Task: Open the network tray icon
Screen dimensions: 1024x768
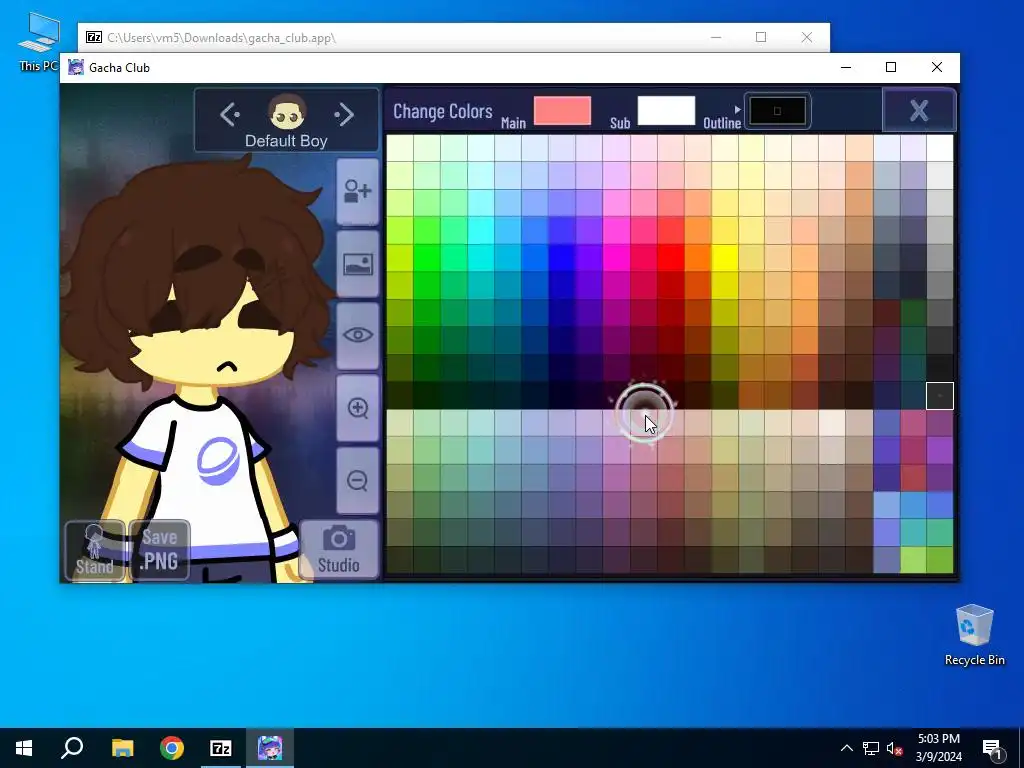Action: pyautogui.click(x=871, y=748)
